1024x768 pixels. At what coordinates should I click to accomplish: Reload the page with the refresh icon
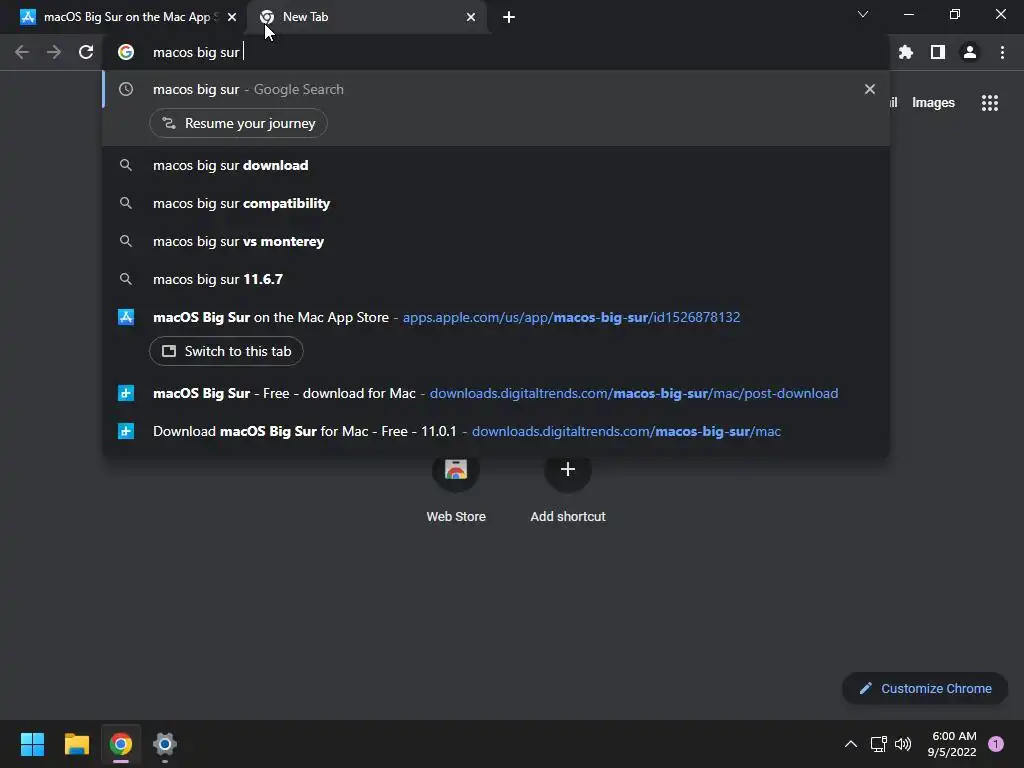click(86, 52)
